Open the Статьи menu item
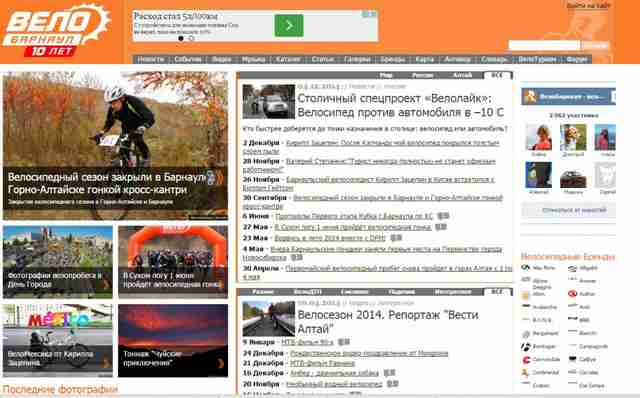This screenshot has height=398, width=640. click(x=322, y=59)
